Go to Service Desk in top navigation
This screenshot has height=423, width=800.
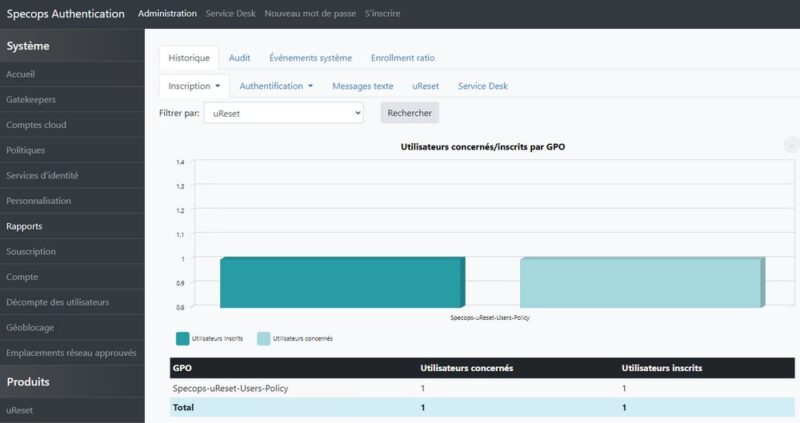coord(230,14)
